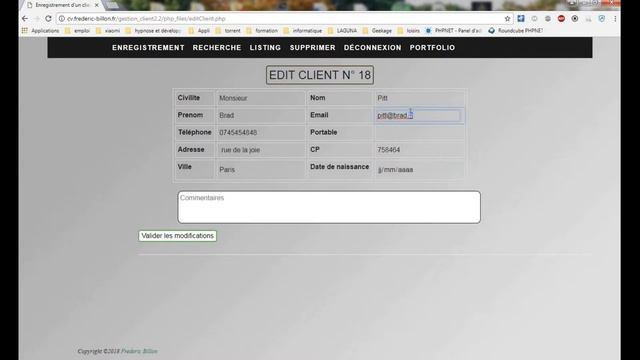Open the LAGUNA bookmark folder
This screenshot has width=640, height=360.
pyautogui.click(x=342, y=31)
